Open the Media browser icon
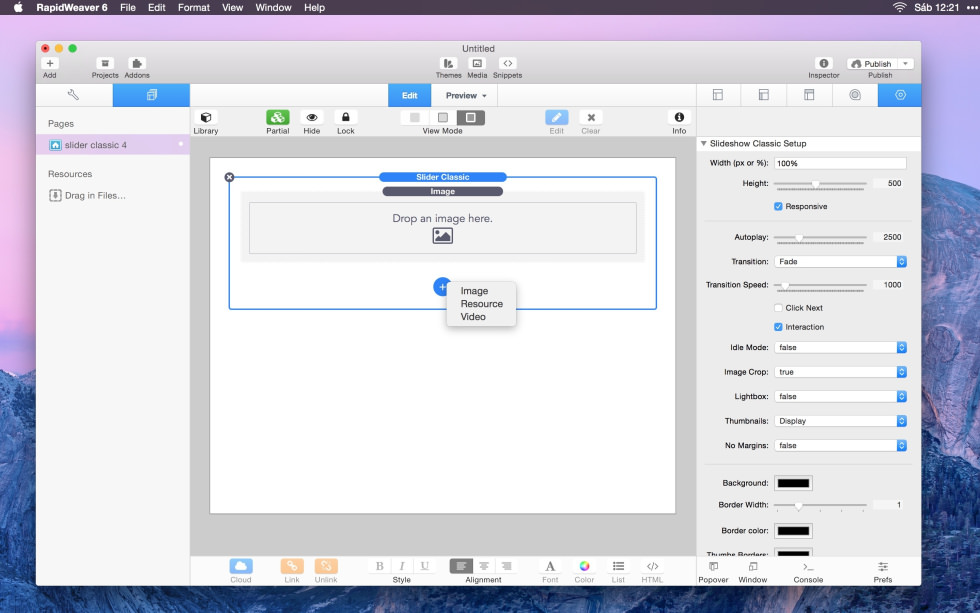The height and width of the screenshot is (613, 980). click(477, 63)
